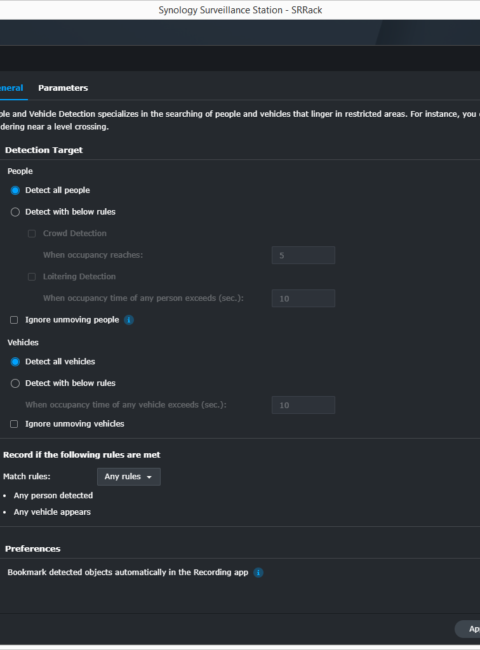This screenshot has width=480, height=650.
Task: Click the Apply button at bottom
Action: coord(468,629)
